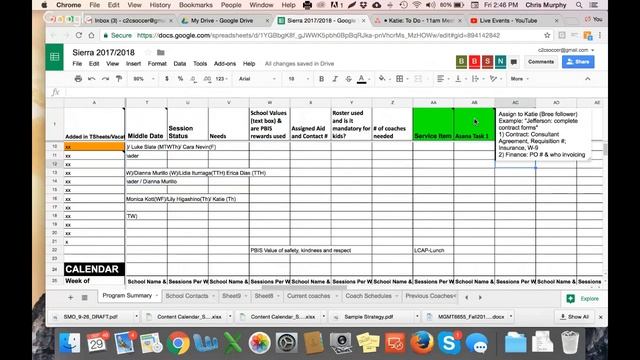The width and height of the screenshot is (640, 360).
Task: Open the Add-ons menu
Action: point(224,64)
